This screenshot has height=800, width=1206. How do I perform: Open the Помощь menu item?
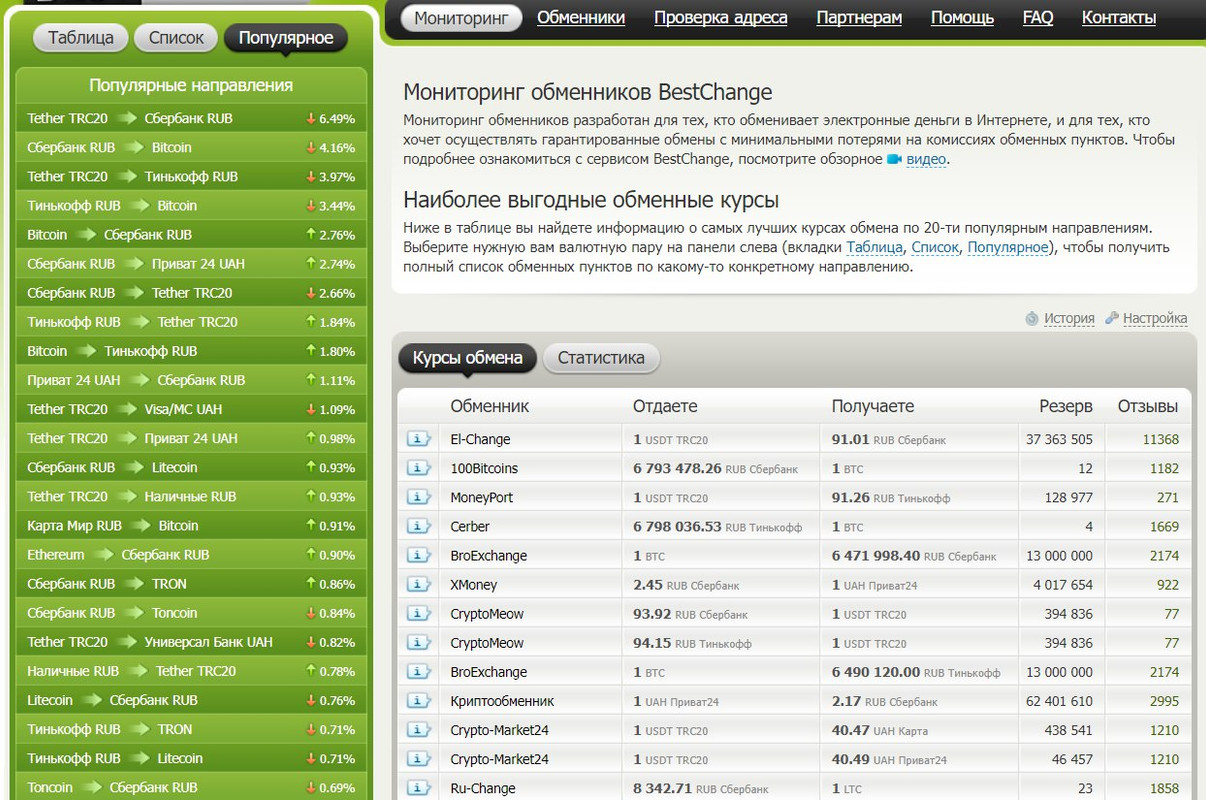[x=962, y=18]
